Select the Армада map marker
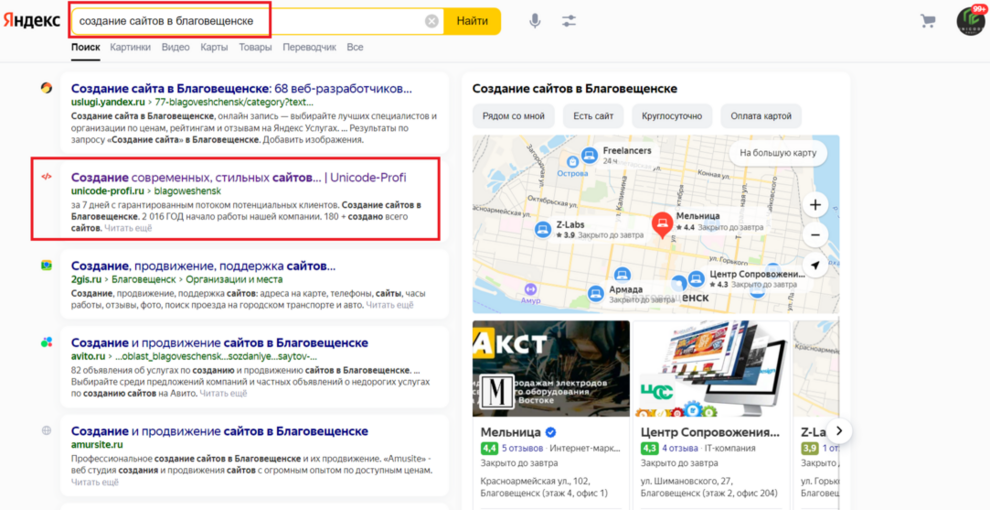Image resolution: width=990 pixels, height=510 pixels. pos(595,293)
